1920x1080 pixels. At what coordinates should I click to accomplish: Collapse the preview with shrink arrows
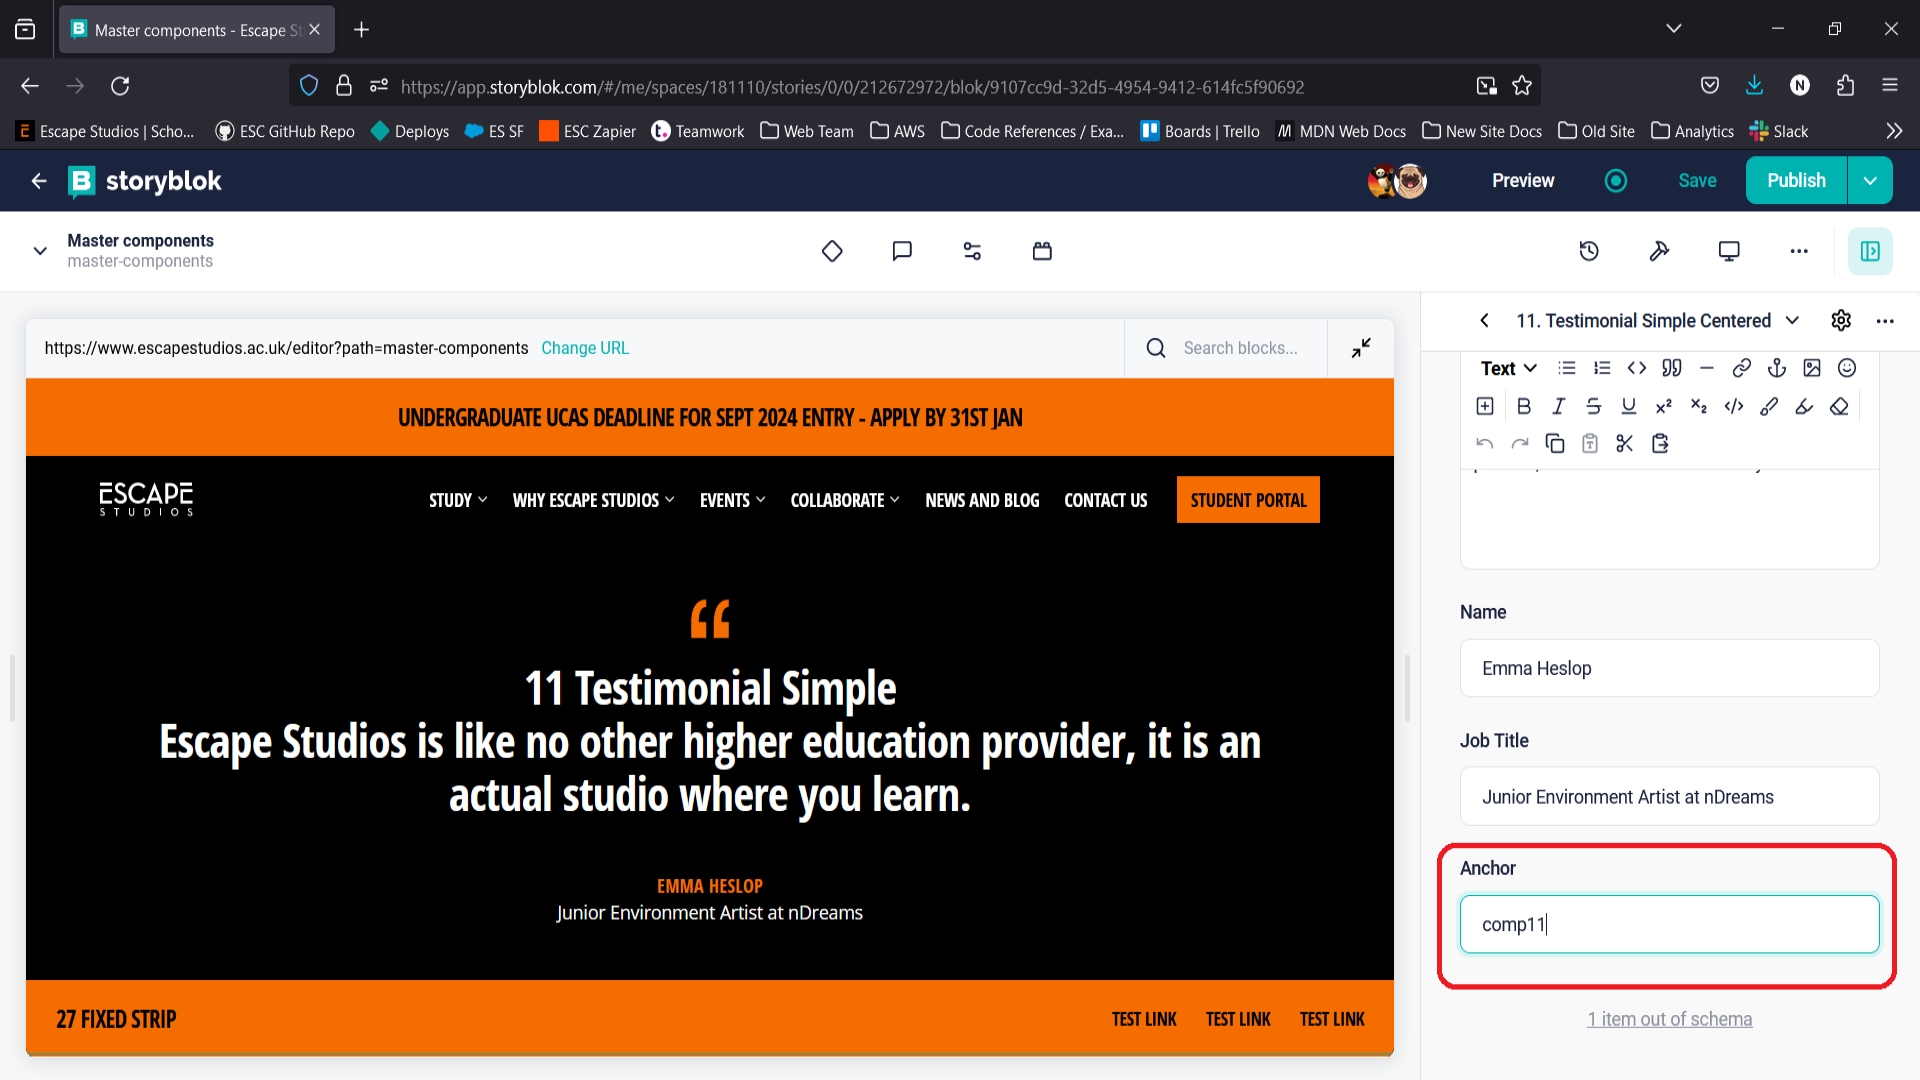pos(1361,348)
